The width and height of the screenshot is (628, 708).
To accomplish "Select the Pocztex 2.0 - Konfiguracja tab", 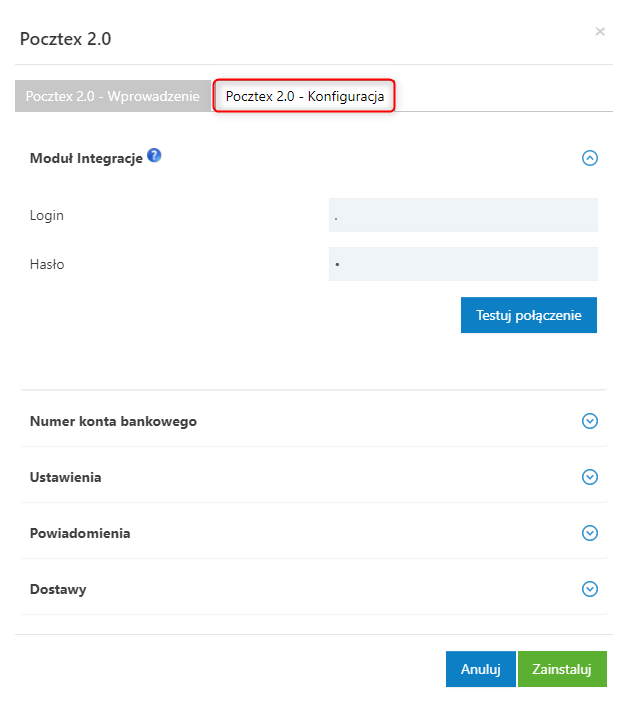I will [x=304, y=96].
